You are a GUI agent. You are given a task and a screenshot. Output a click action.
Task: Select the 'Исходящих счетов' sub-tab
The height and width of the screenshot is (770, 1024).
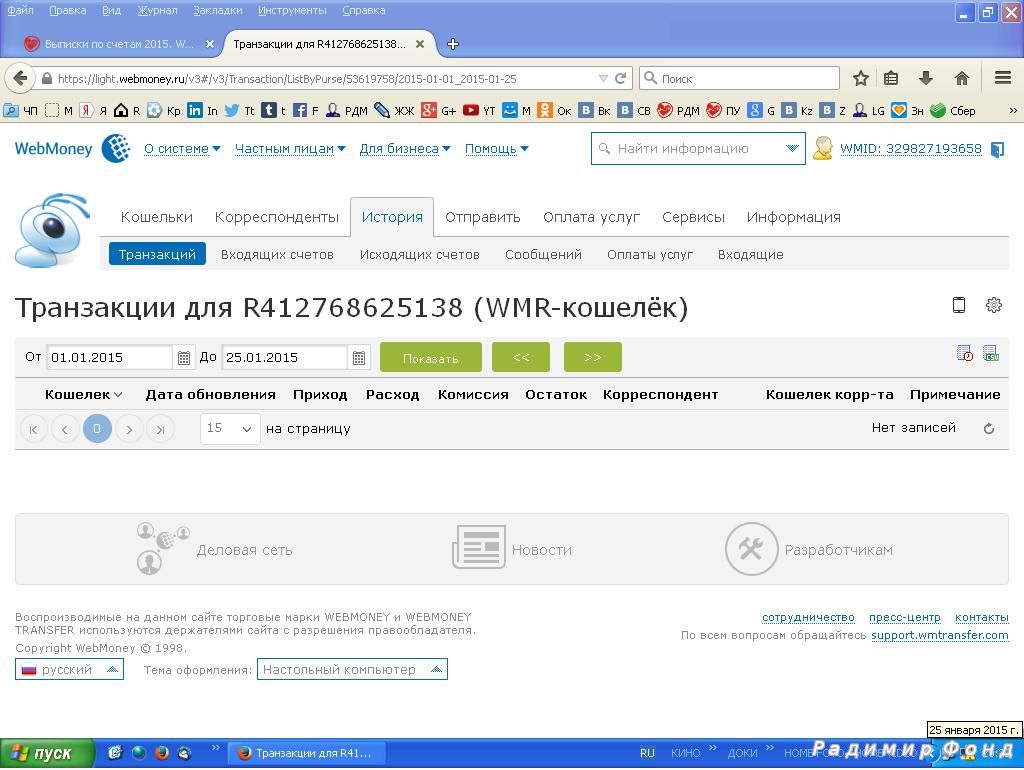419,255
